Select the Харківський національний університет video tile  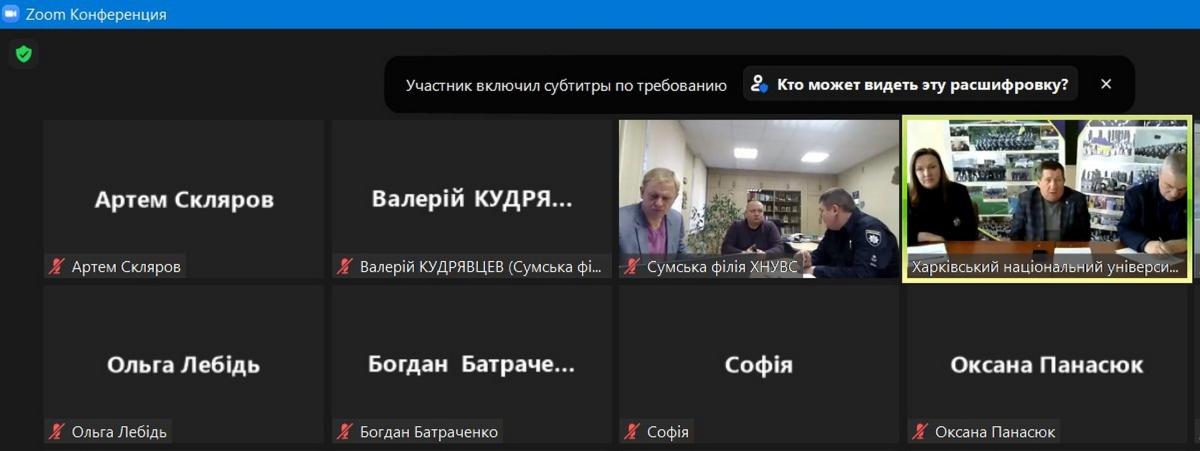tap(1047, 199)
